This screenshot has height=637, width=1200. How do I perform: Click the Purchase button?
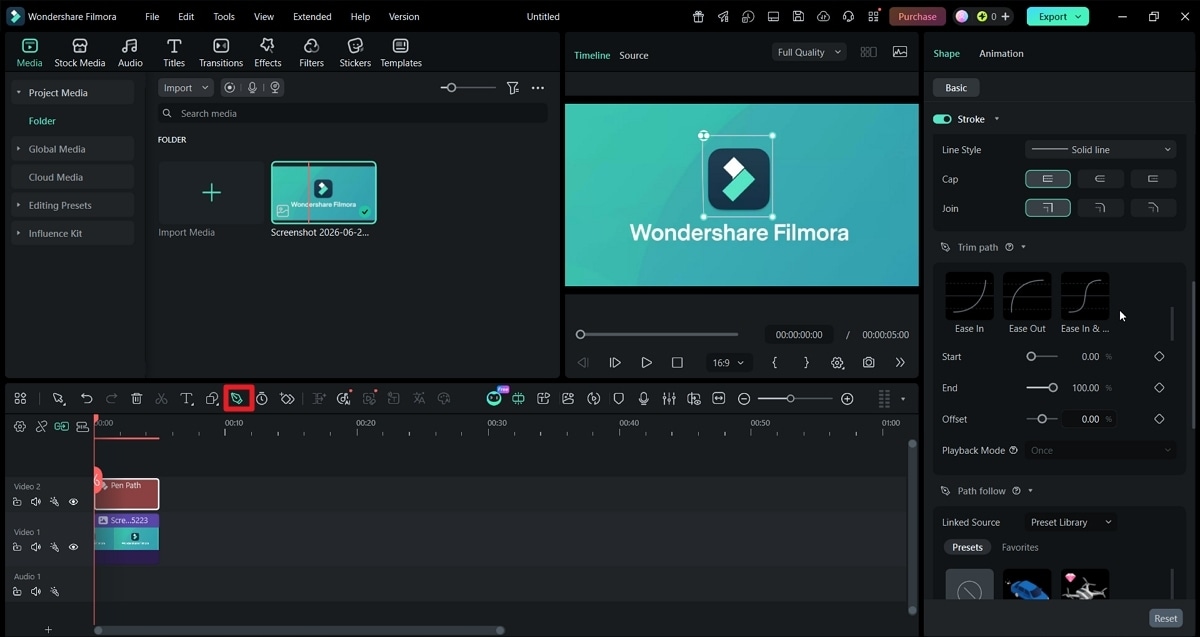(917, 17)
